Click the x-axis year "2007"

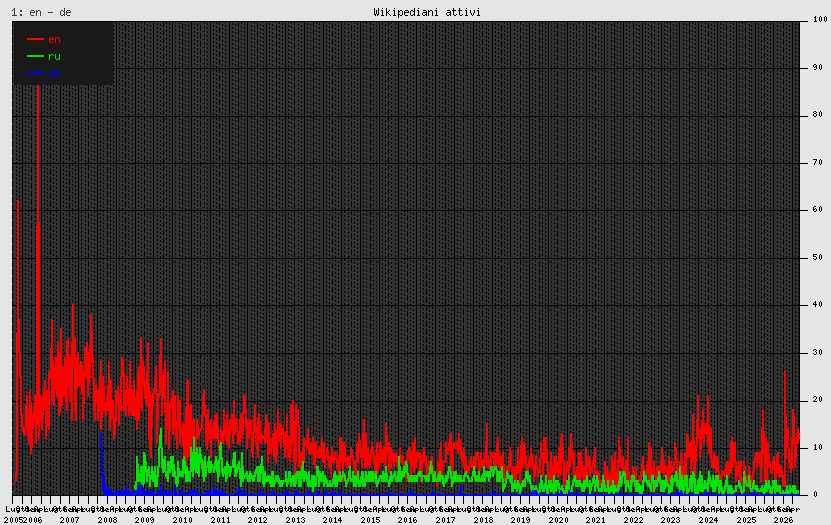(70, 520)
